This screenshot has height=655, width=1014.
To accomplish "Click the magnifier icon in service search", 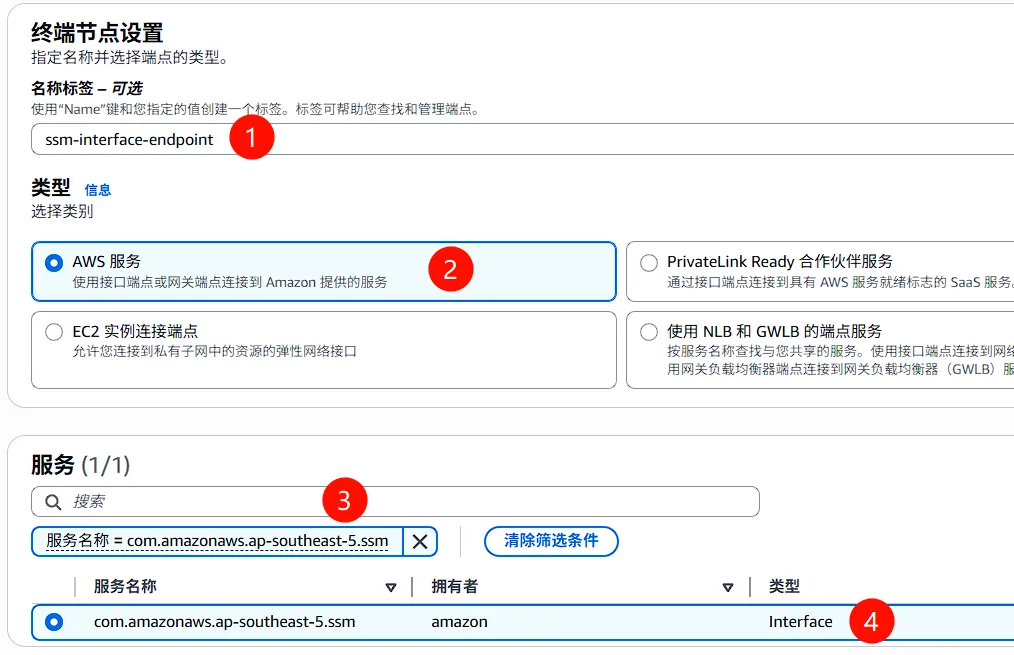I will [x=53, y=501].
